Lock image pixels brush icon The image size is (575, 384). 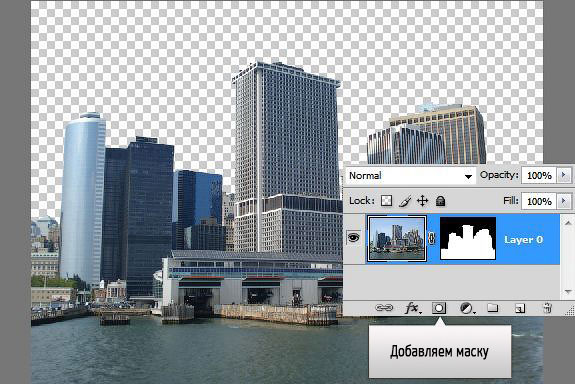405,201
